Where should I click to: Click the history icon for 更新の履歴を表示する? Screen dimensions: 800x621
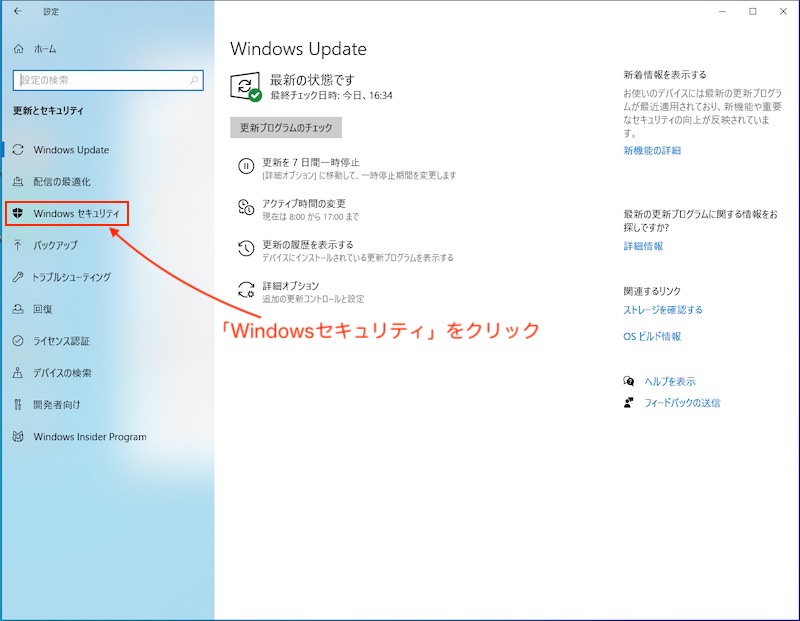pyautogui.click(x=246, y=249)
